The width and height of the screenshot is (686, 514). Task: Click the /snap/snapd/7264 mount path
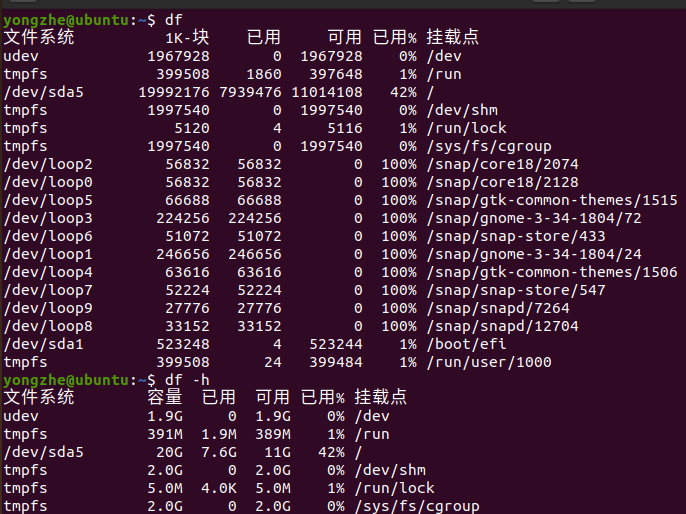click(x=498, y=308)
